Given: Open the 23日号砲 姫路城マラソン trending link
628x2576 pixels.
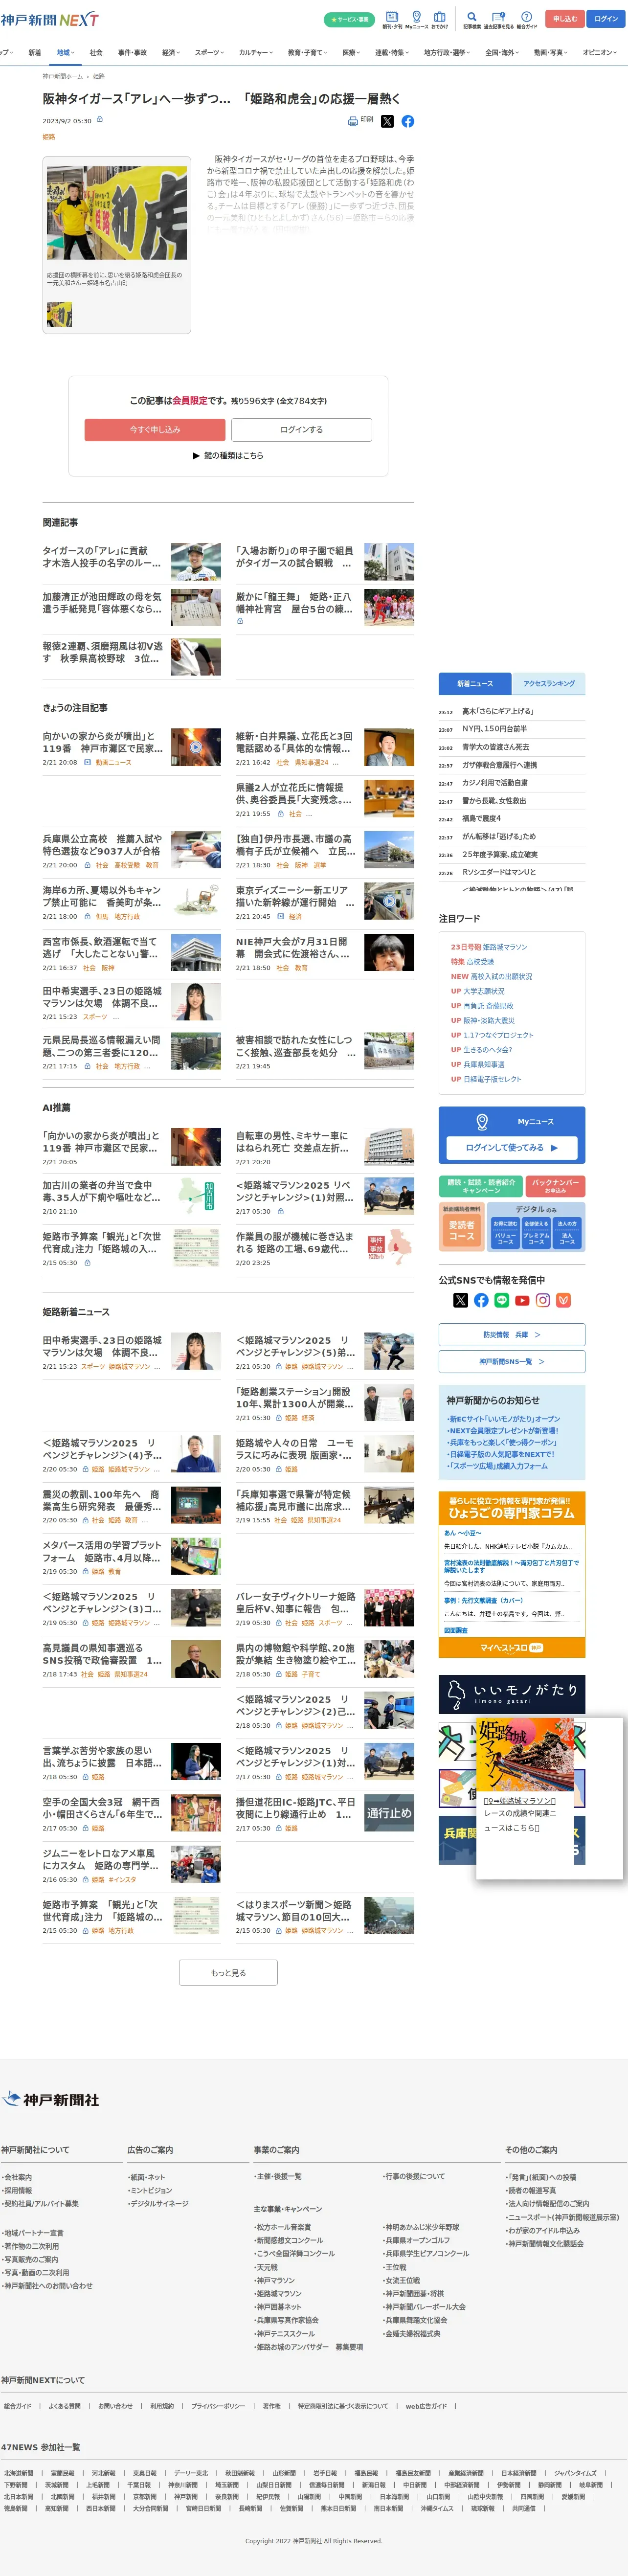Looking at the screenshot, I should coord(488,947).
